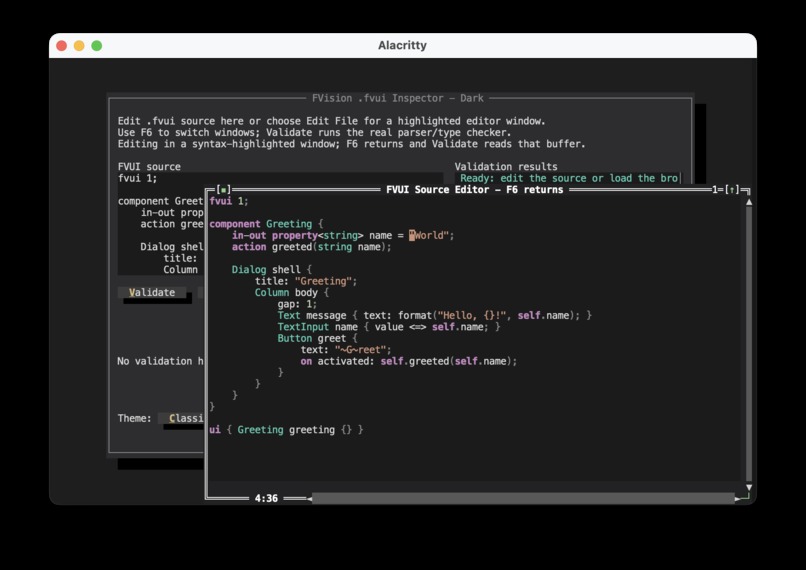Click the vertical scrollbar up arrow
The height and width of the screenshot is (570, 806).
749,202
